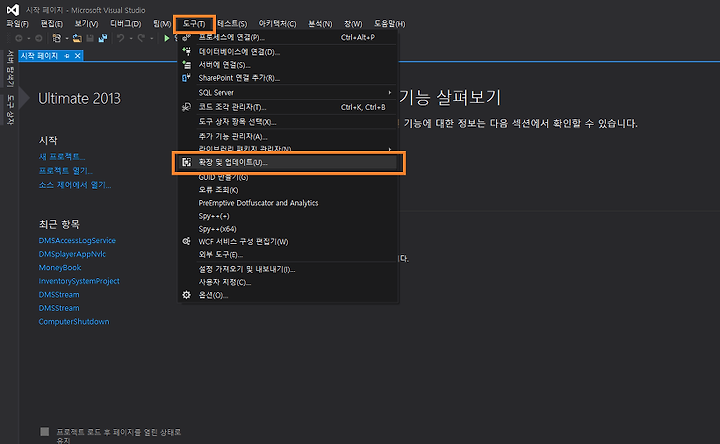Open the 도구 상자 side tab
Viewport: 720px width, 444px height.
tap(10, 110)
